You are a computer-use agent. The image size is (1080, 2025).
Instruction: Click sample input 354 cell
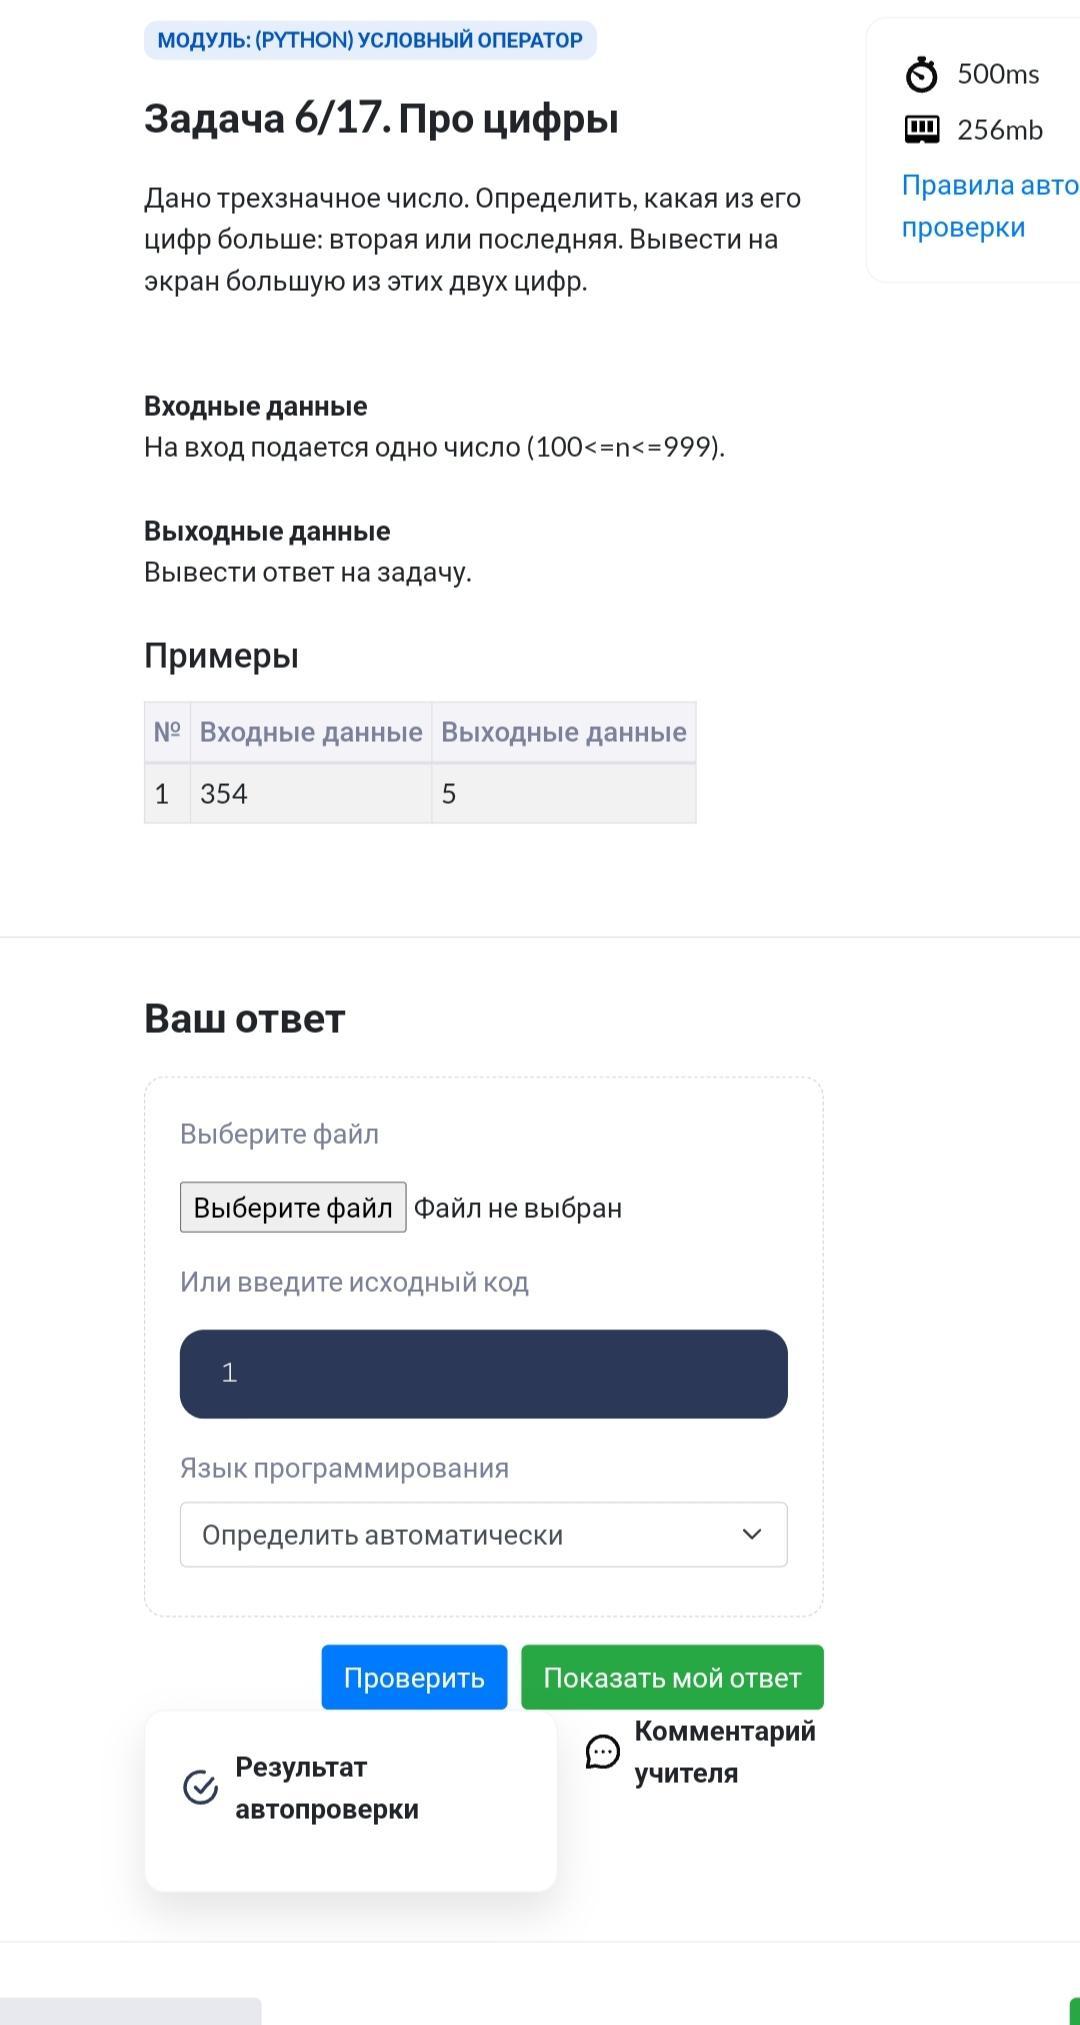311,794
